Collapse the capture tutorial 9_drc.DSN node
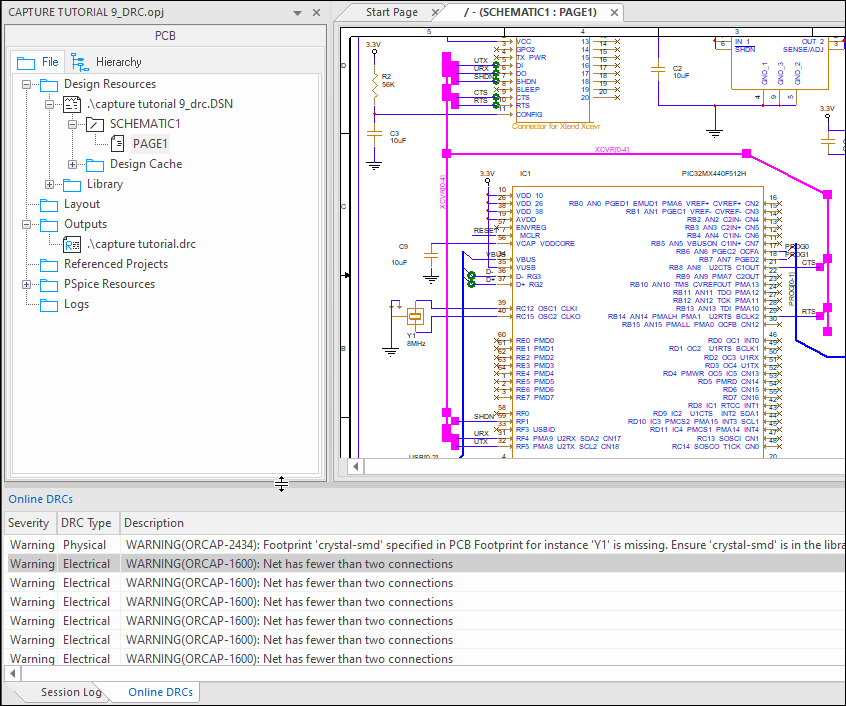Viewport: 846px width, 706px height. point(49,104)
